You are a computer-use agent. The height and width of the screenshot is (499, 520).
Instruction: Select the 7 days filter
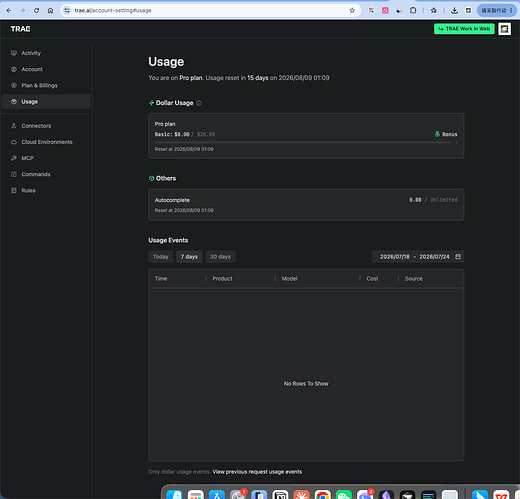coord(189,257)
